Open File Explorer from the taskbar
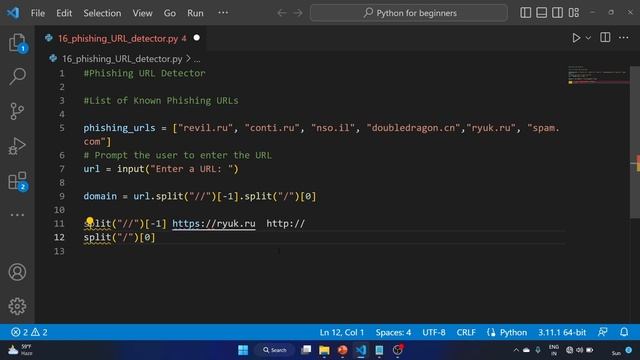This screenshot has width=640, height=360. coord(324,350)
